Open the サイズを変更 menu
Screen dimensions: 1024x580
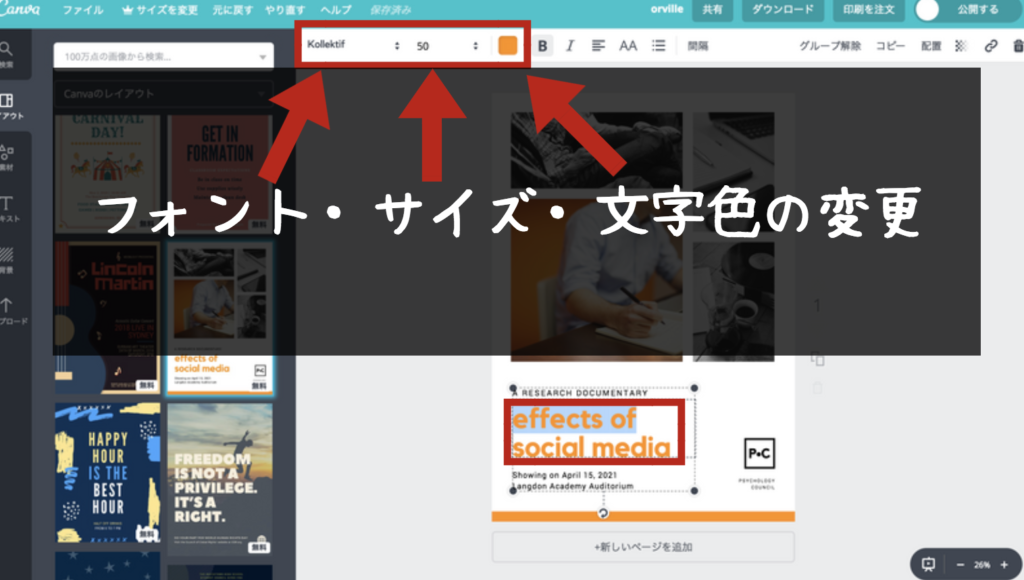click(160, 10)
